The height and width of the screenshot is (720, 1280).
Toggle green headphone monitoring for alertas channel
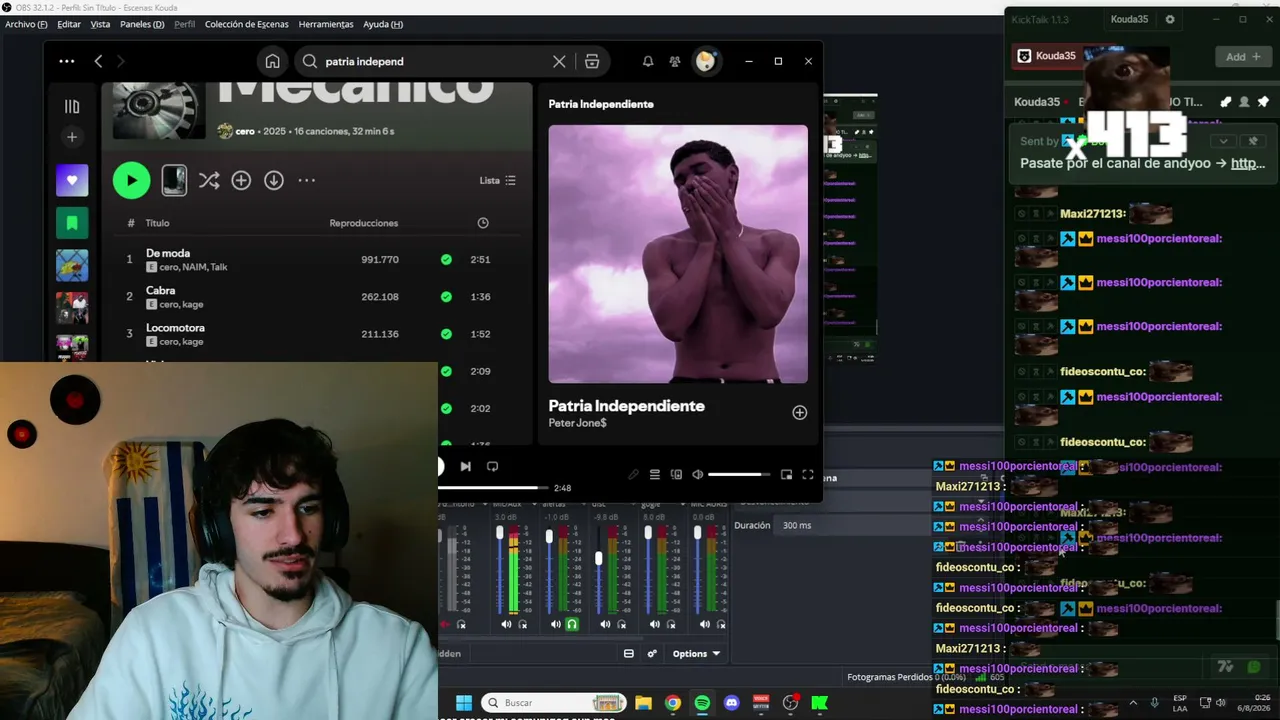pyautogui.click(x=572, y=624)
